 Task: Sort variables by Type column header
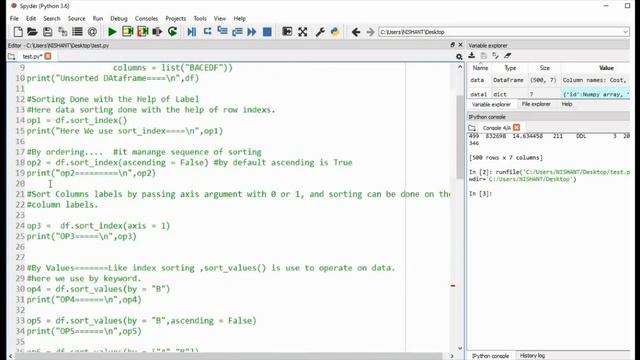tap(510, 68)
